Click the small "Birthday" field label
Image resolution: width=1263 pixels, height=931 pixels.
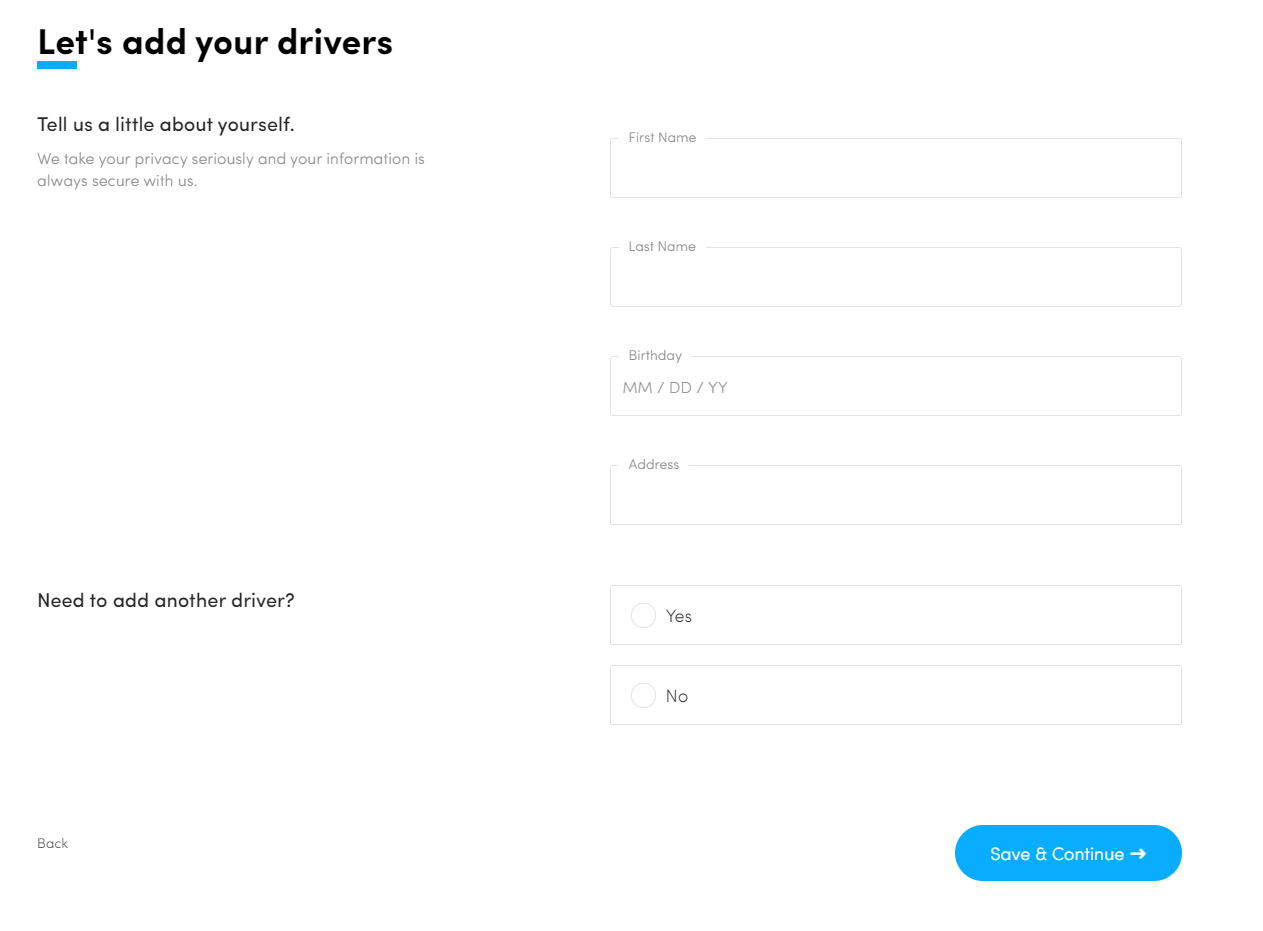(x=655, y=356)
